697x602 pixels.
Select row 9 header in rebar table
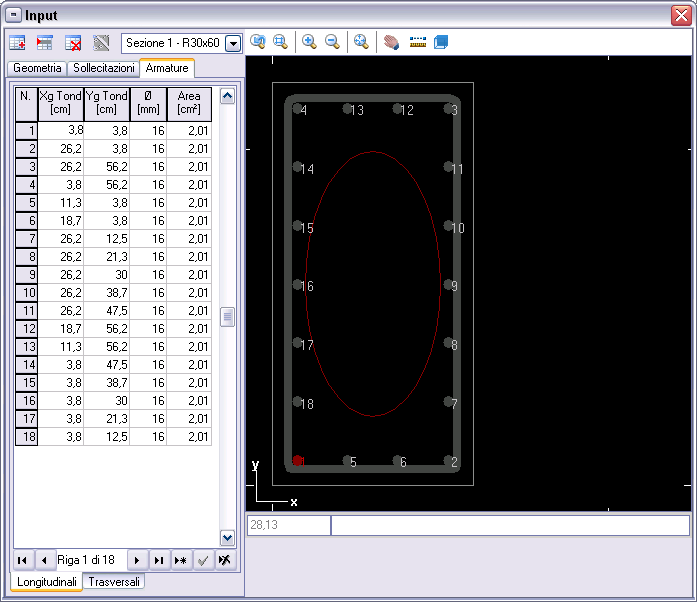pos(26,275)
